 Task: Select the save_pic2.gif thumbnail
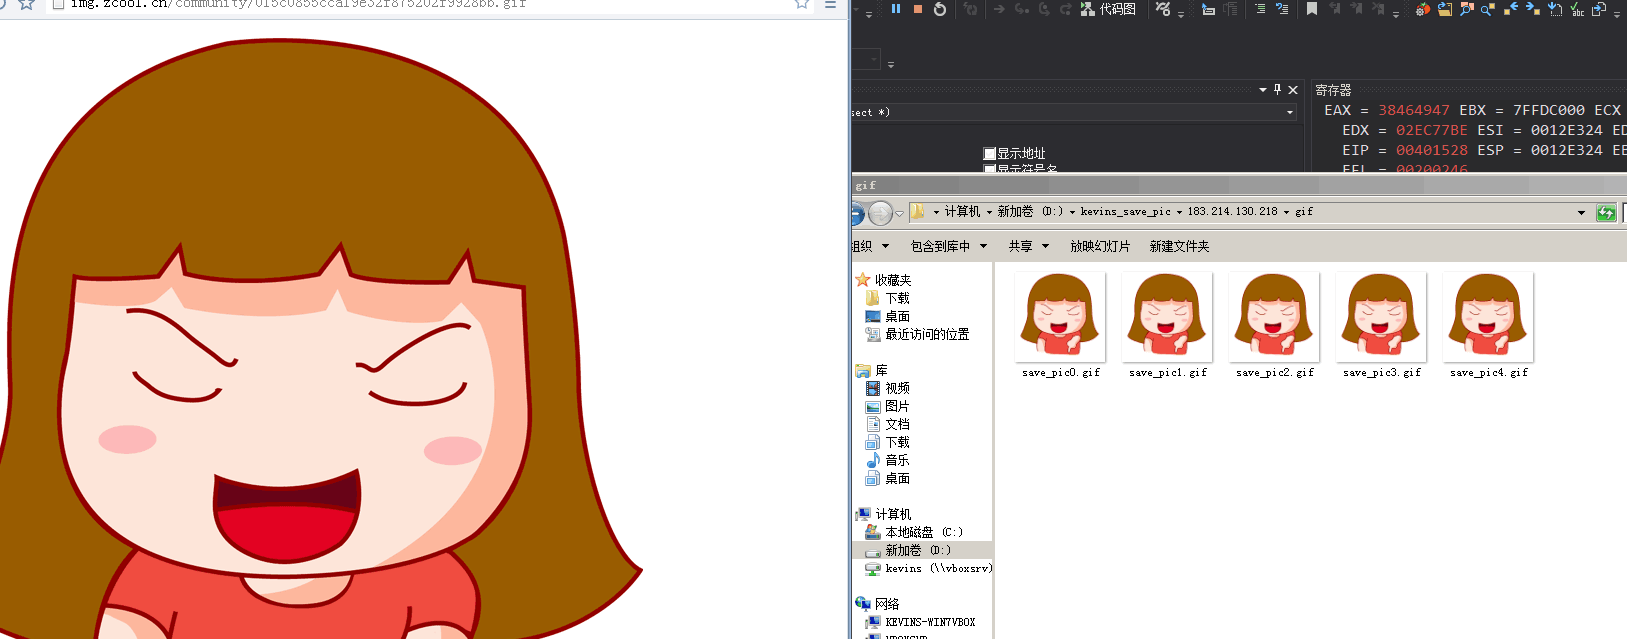(x=1274, y=317)
